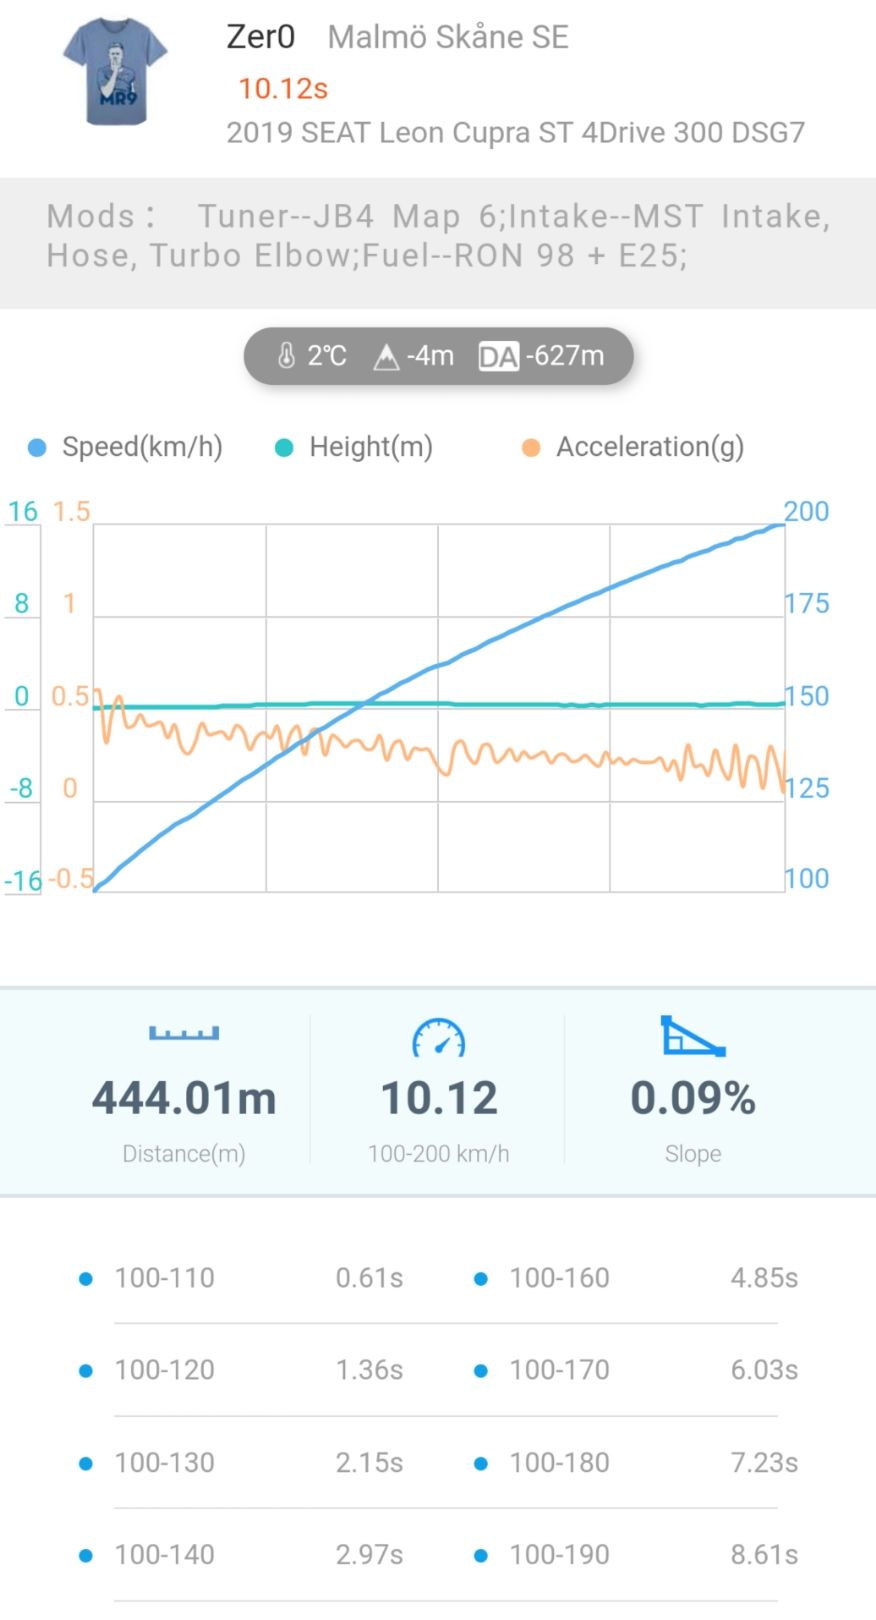Click the orange 10.12s result time
The image size is (876, 1620).
tap(283, 89)
